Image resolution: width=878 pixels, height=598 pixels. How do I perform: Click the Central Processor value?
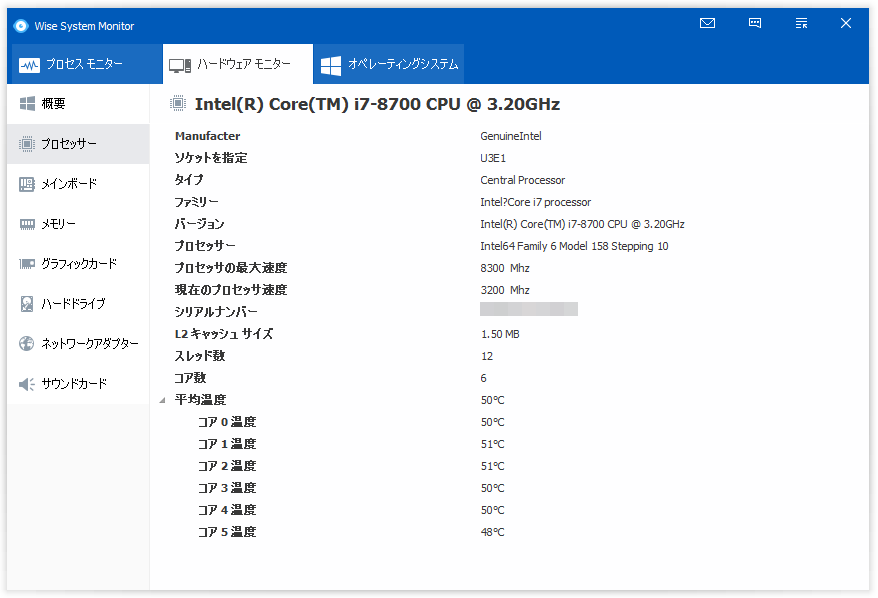pyautogui.click(x=522, y=180)
